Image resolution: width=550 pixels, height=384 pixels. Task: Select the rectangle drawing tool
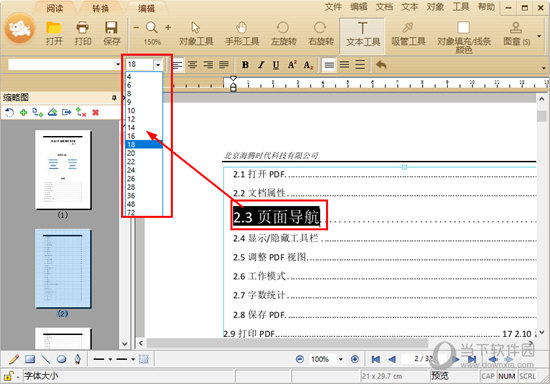[30, 359]
